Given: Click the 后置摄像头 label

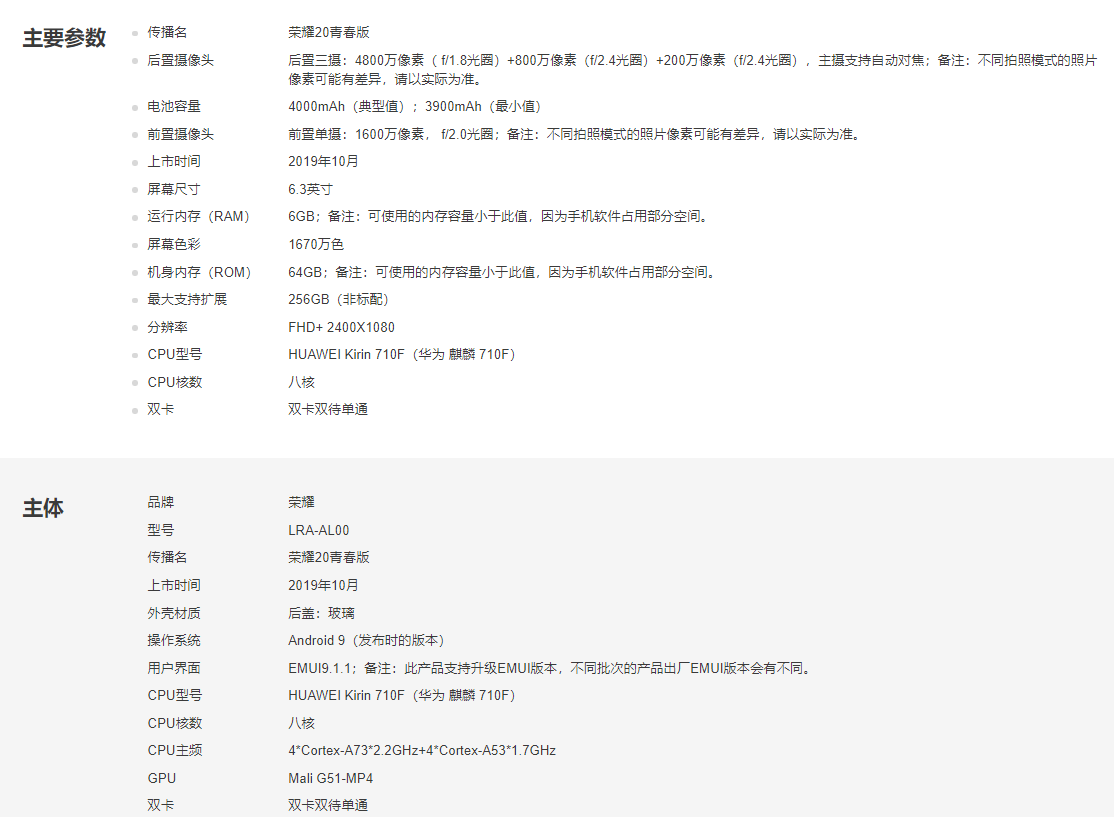Looking at the screenshot, I should click(180, 60).
